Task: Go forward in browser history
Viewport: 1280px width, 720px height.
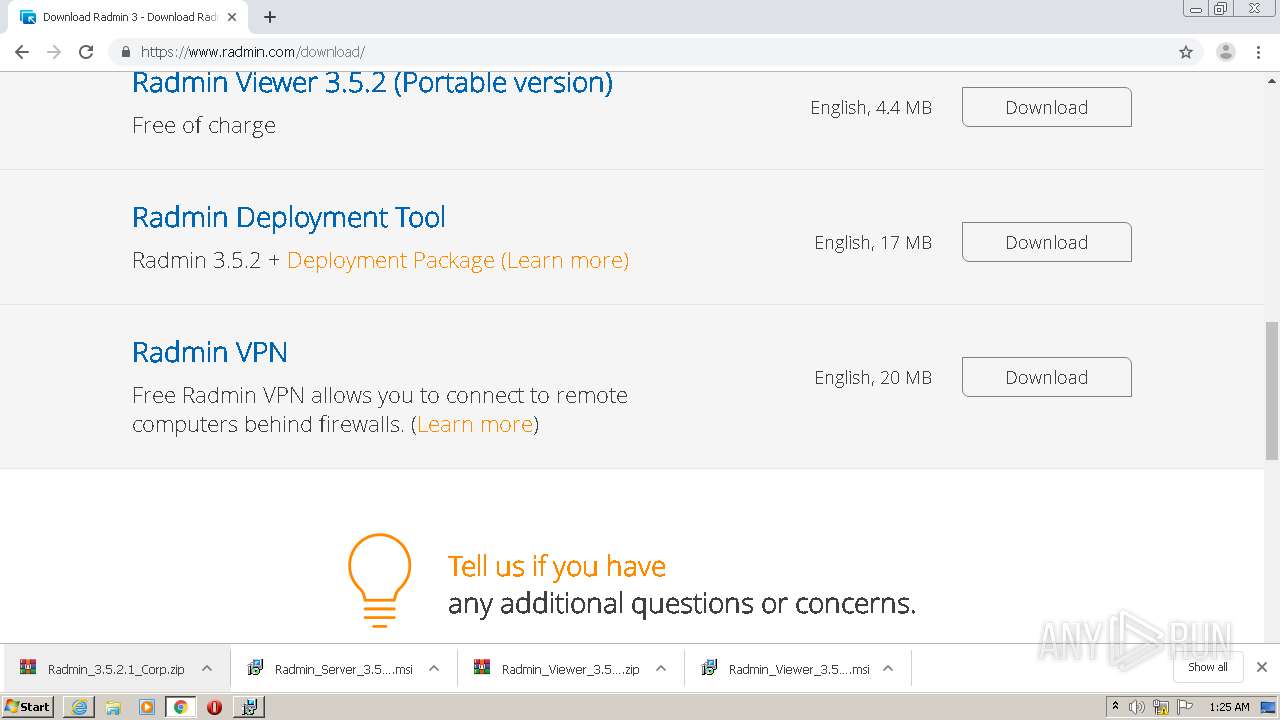Action: coord(54,52)
